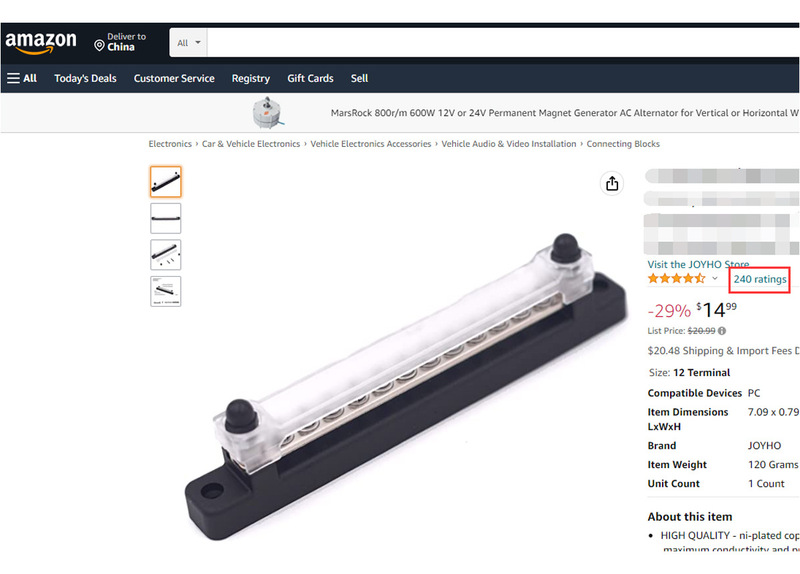The height and width of the screenshot is (574, 800).
Task: Expand the star rating breakdown chevron
Action: tap(714, 279)
